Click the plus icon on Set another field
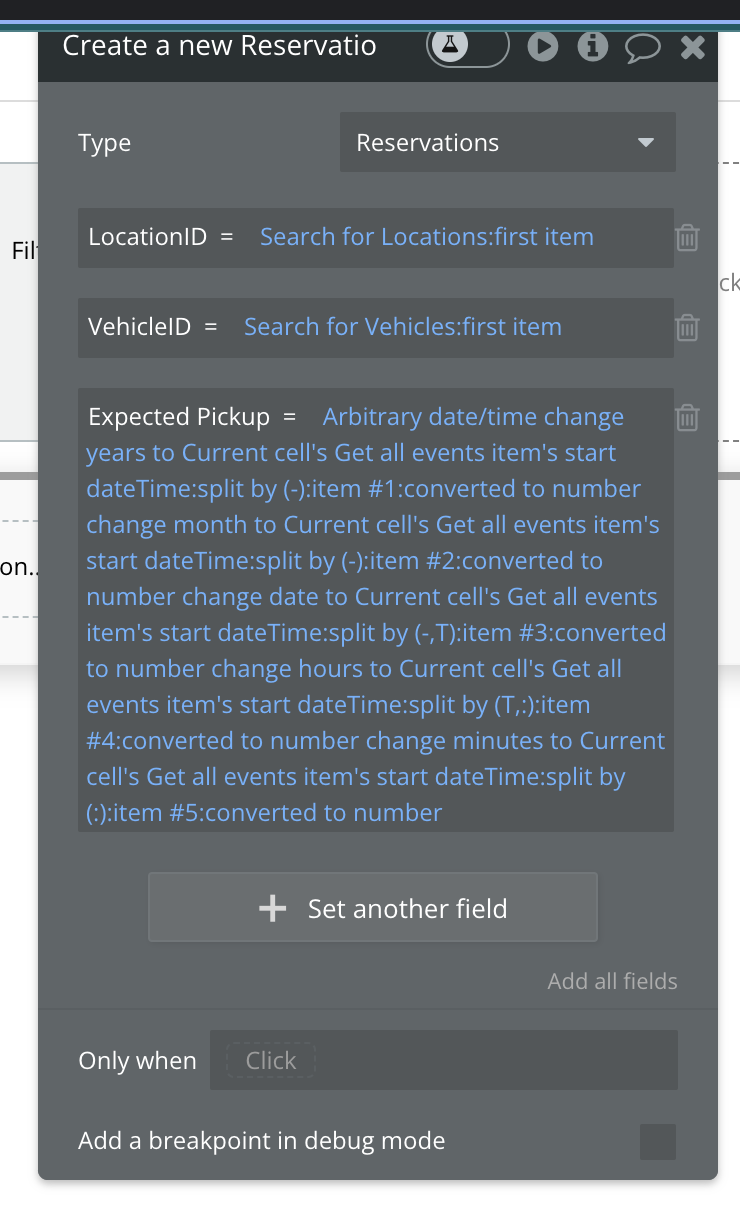 point(272,908)
